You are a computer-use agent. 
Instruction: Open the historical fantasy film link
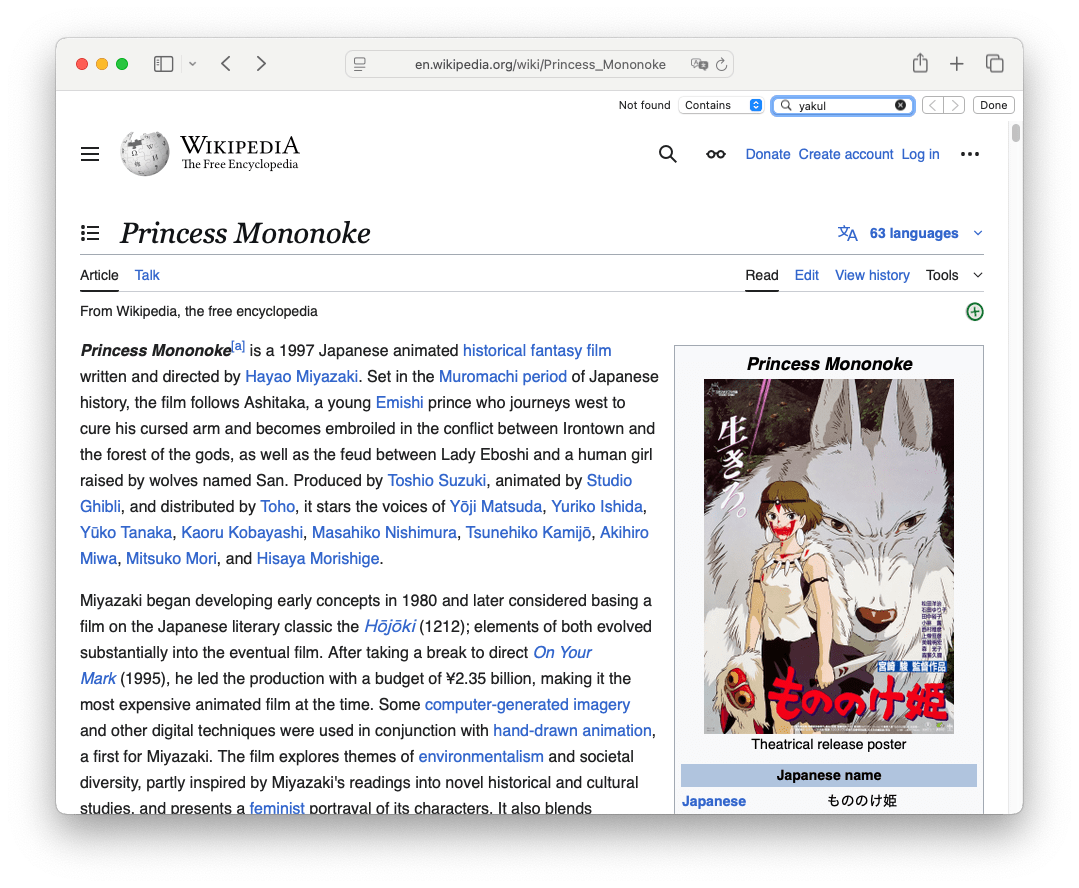537,350
